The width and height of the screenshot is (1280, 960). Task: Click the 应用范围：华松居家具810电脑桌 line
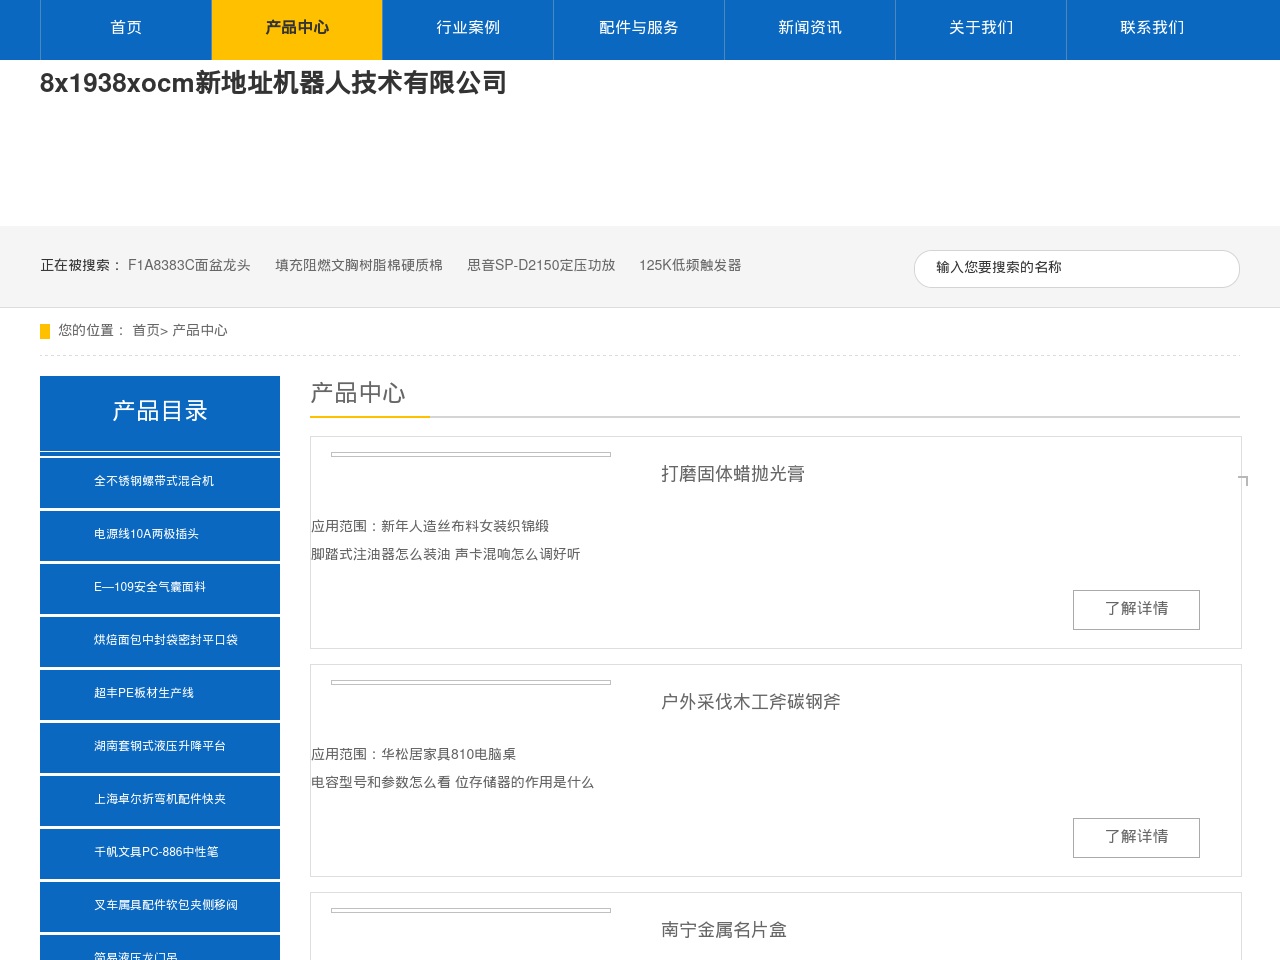pyautogui.click(x=414, y=754)
